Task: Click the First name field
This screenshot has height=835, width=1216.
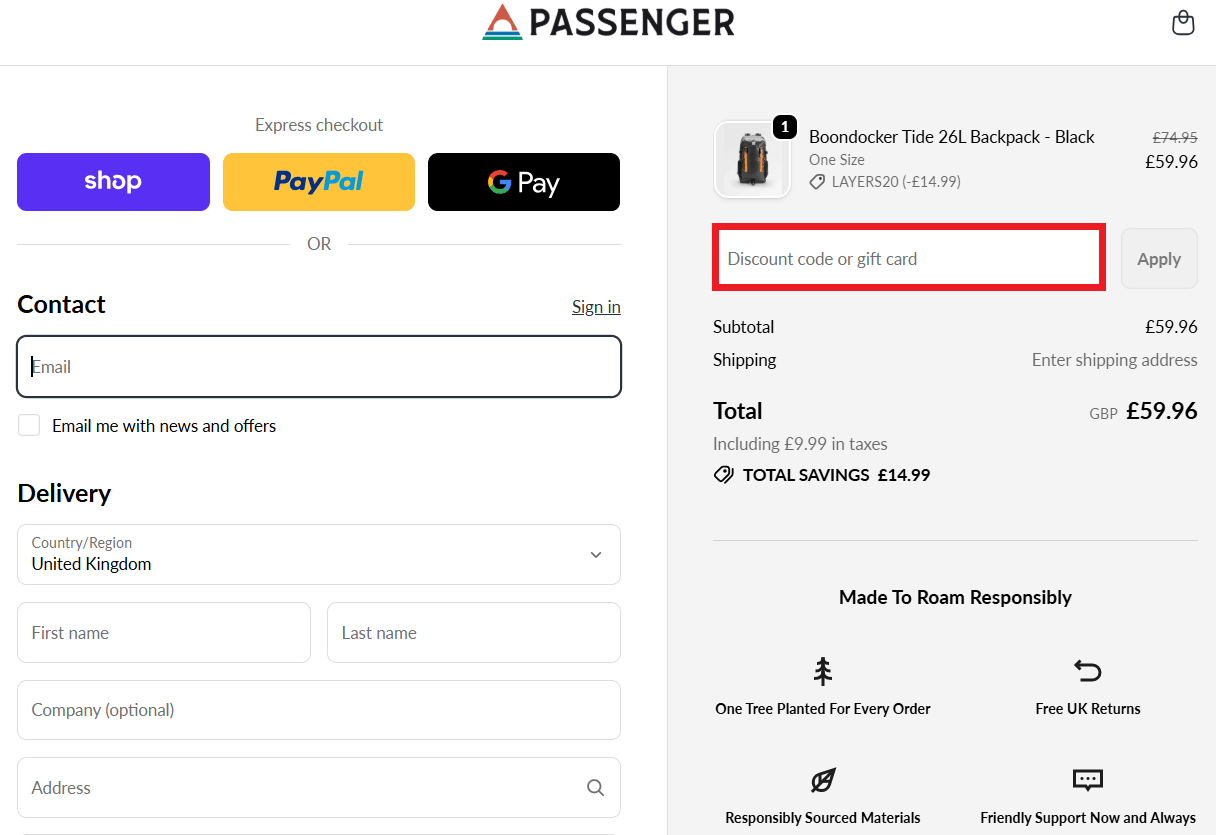Action: (x=163, y=632)
